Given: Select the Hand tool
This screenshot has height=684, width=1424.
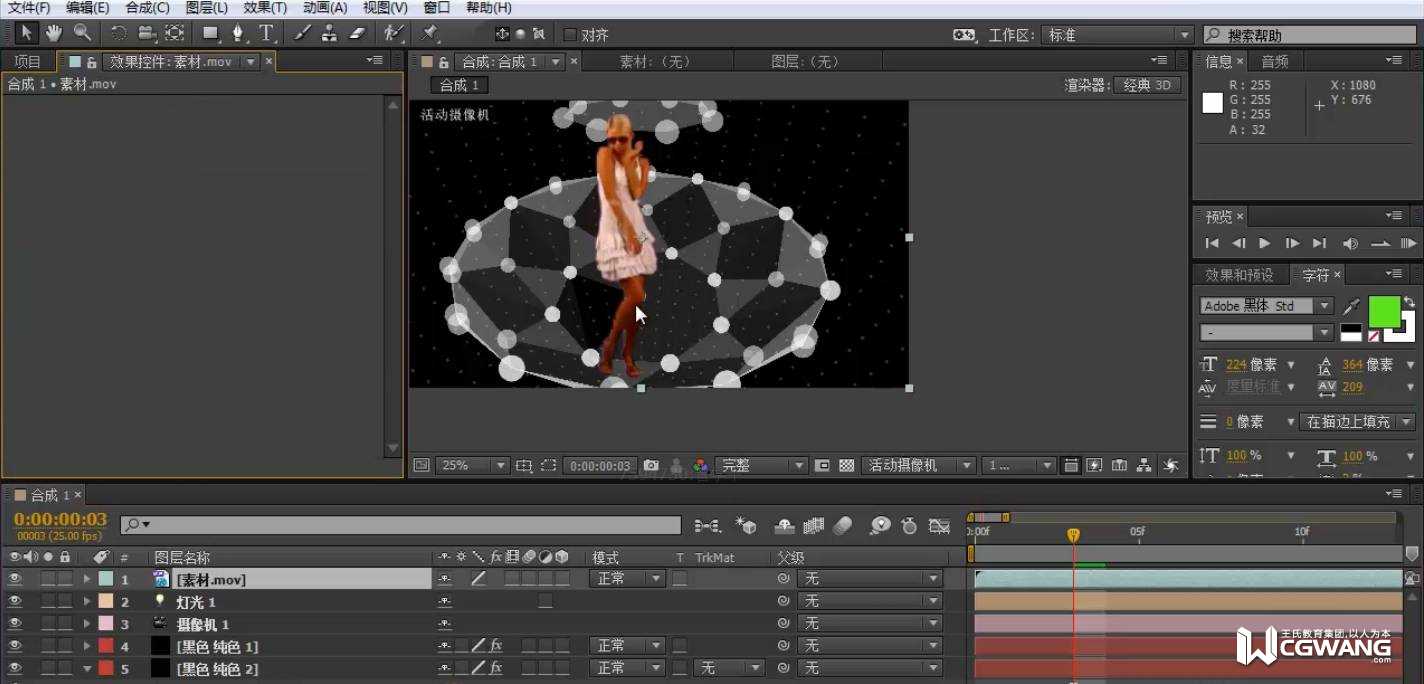Looking at the screenshot, I should click(53, 33).
